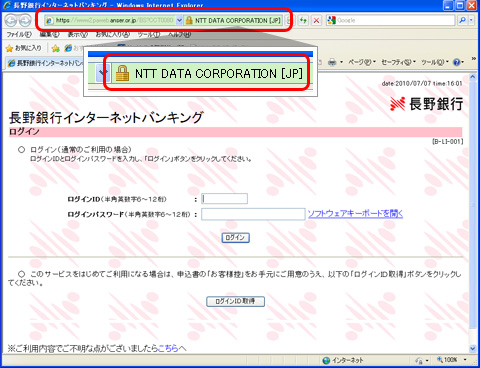
Task: Click the ログイン button
Action: [x=236, y=237]
